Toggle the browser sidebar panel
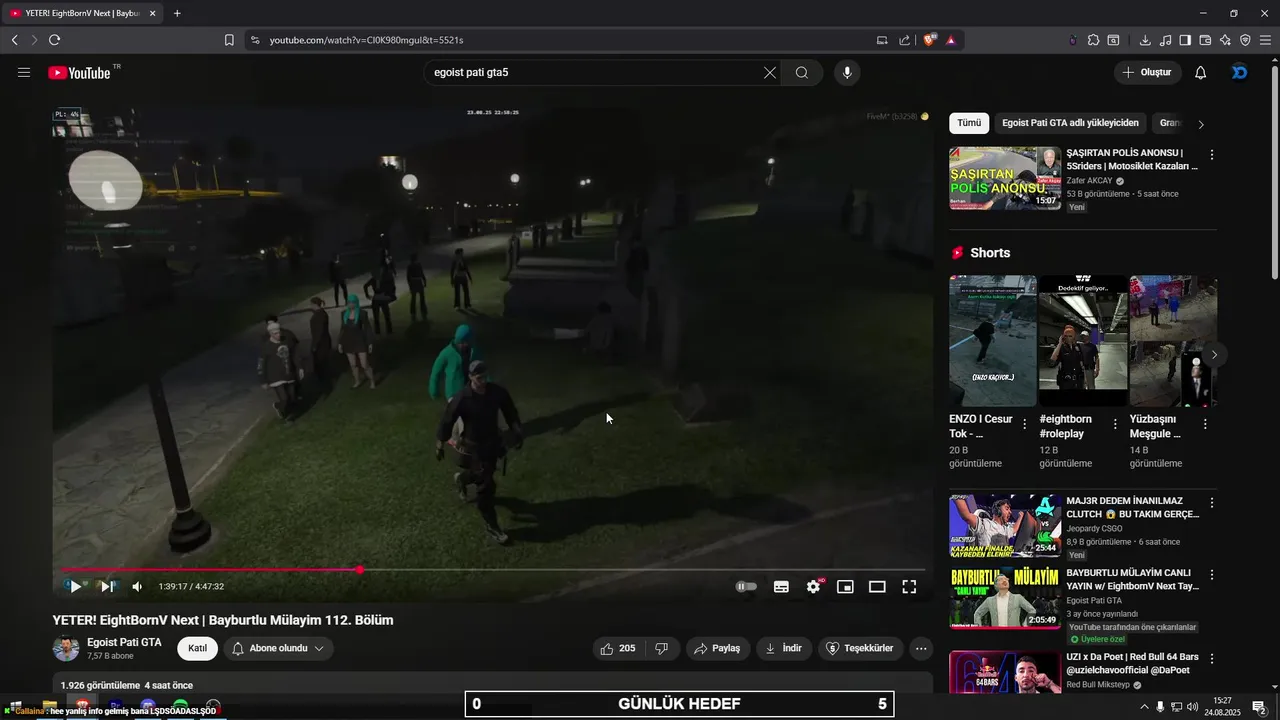 click(1185, 40)
